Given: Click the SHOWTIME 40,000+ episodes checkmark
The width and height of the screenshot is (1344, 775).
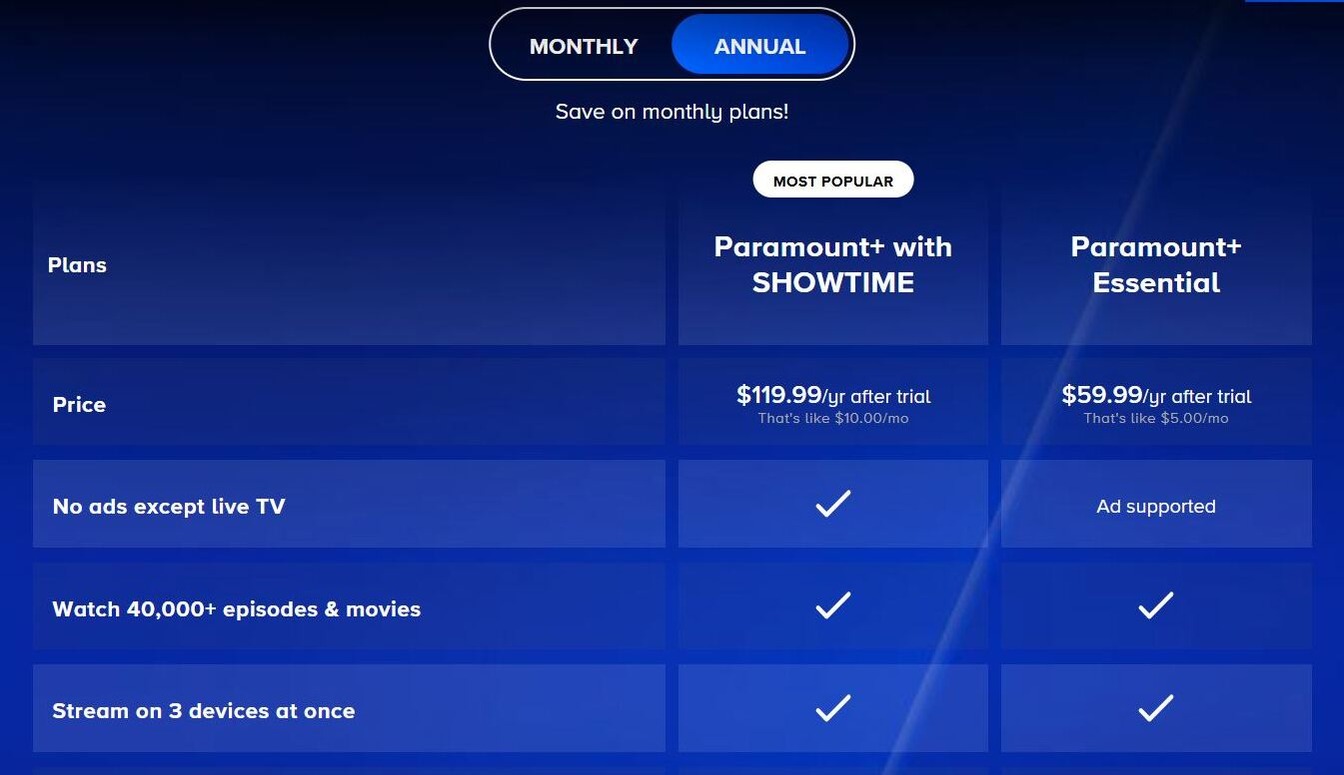Looking at the screenshot, I should [x=833, y=606].
